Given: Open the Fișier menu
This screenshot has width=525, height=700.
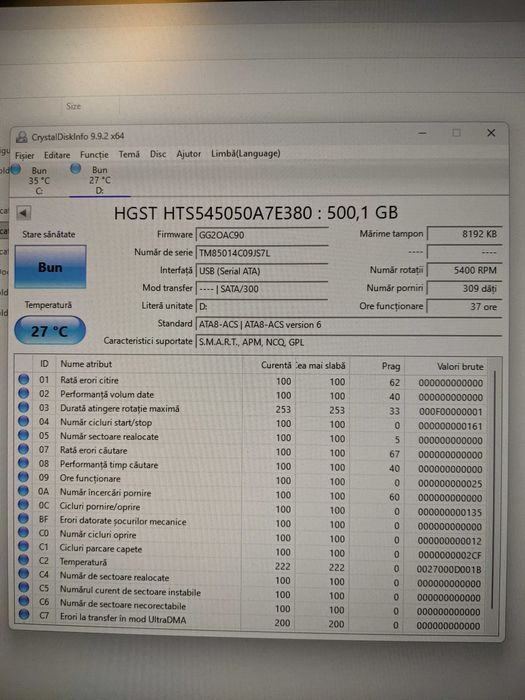Looking at the screenshot, I should point(25,155).
